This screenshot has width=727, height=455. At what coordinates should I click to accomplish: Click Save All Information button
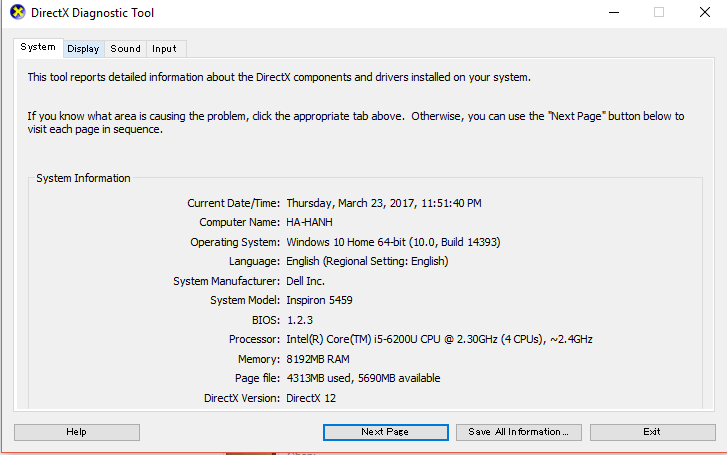click(518, 432)
